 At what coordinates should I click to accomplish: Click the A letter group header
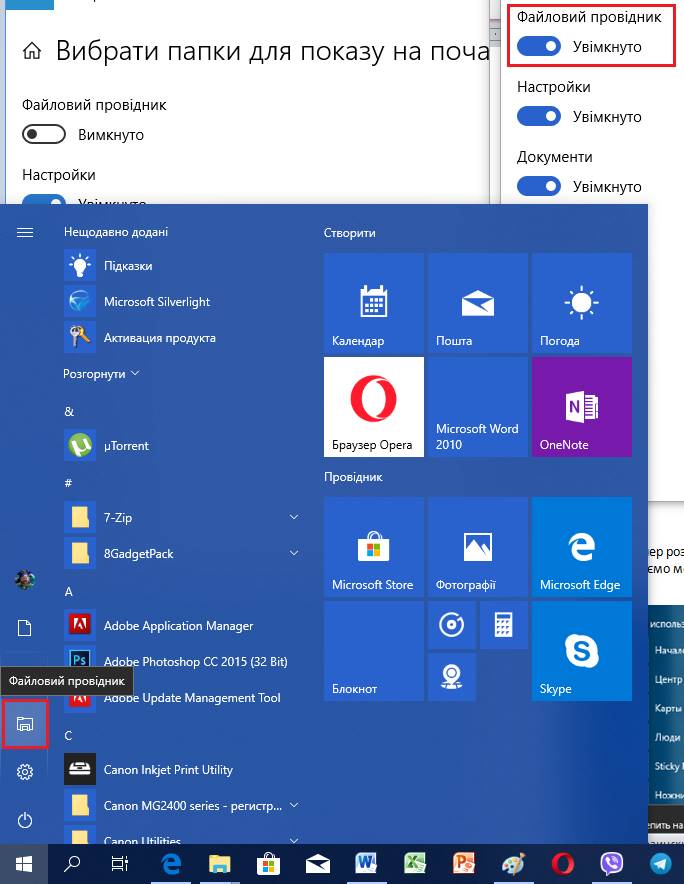(x=69, y=591)
